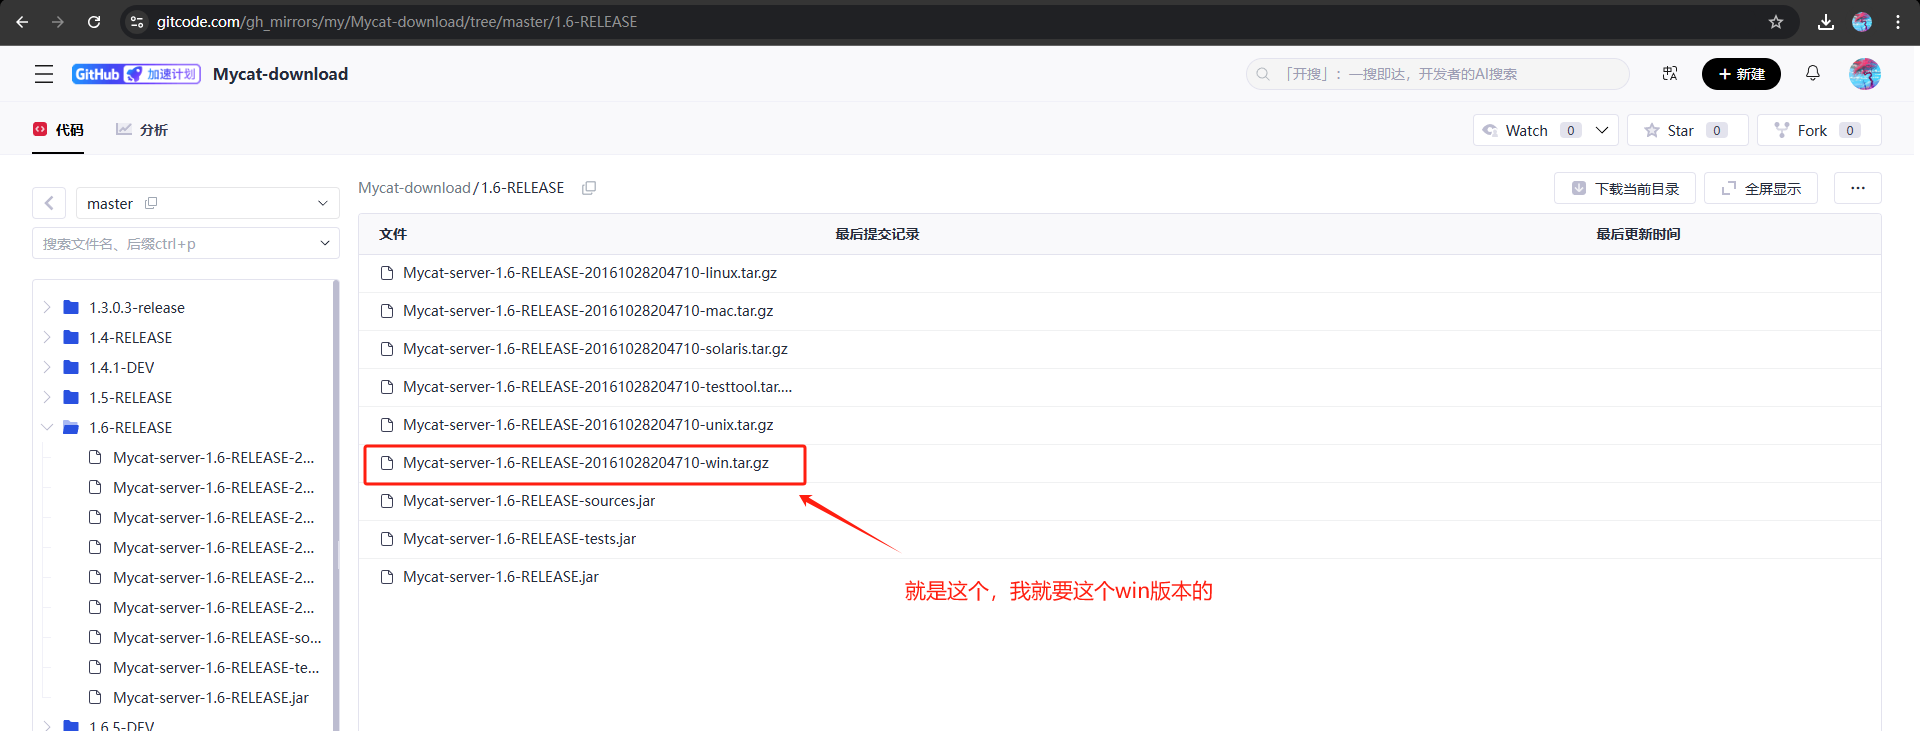The image size is (1920, 731).
Task: Click the 1.6-RELEASE open folder icon
Action: [x=71, y=427]
